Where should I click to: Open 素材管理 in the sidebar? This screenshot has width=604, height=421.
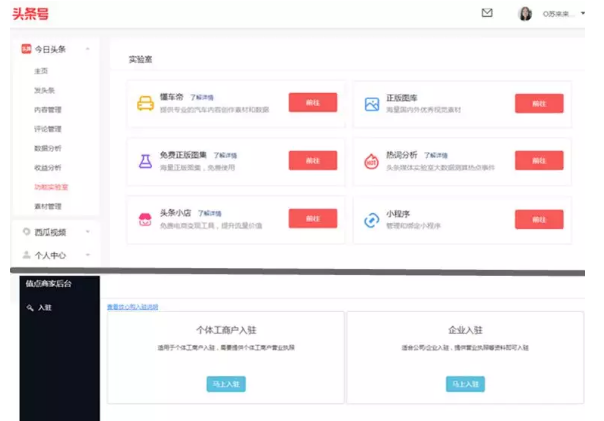[x=48, y=206]
